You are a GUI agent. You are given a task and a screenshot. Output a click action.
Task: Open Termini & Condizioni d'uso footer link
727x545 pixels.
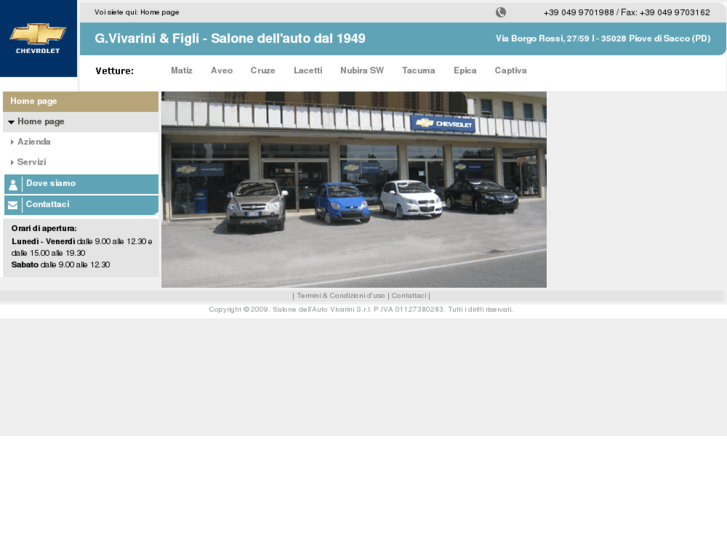[341, 295]
